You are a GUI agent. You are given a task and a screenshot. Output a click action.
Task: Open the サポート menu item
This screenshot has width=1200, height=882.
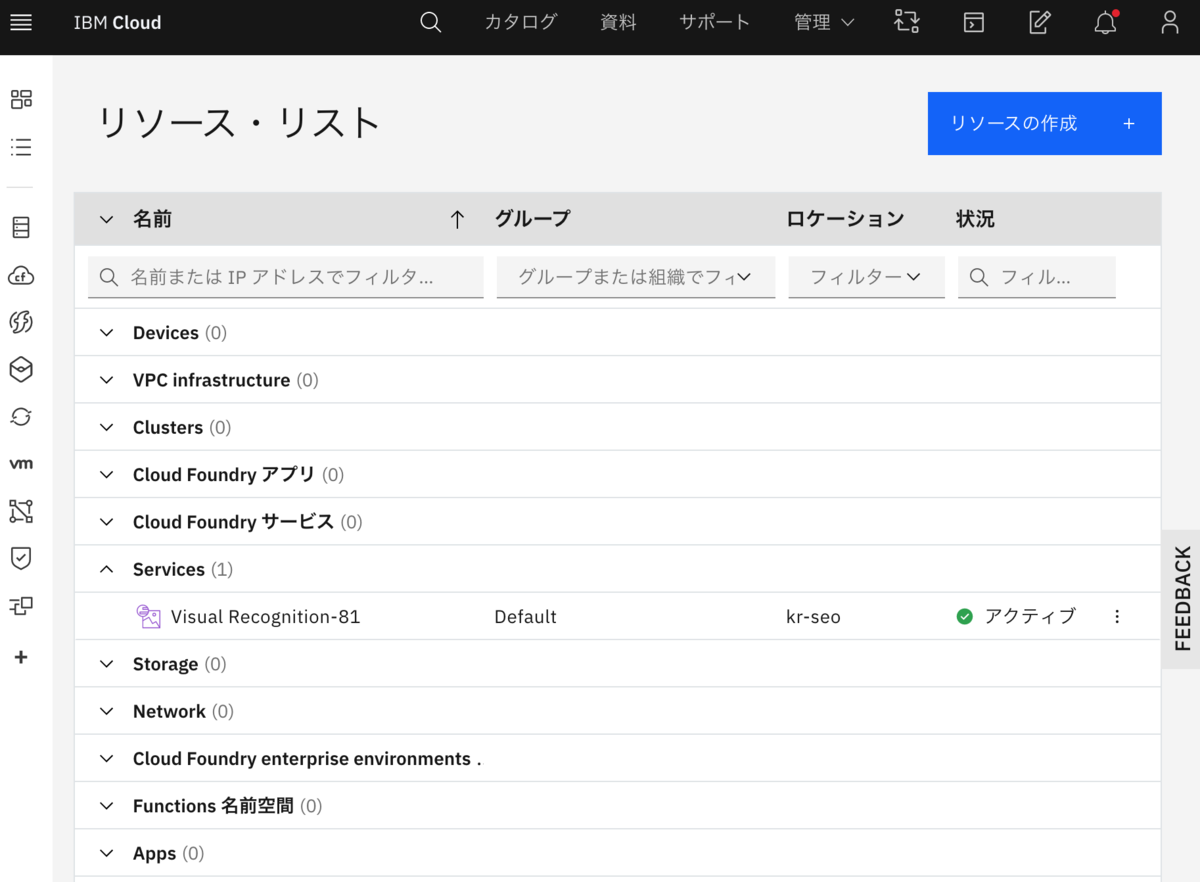(x=714, y=22)
